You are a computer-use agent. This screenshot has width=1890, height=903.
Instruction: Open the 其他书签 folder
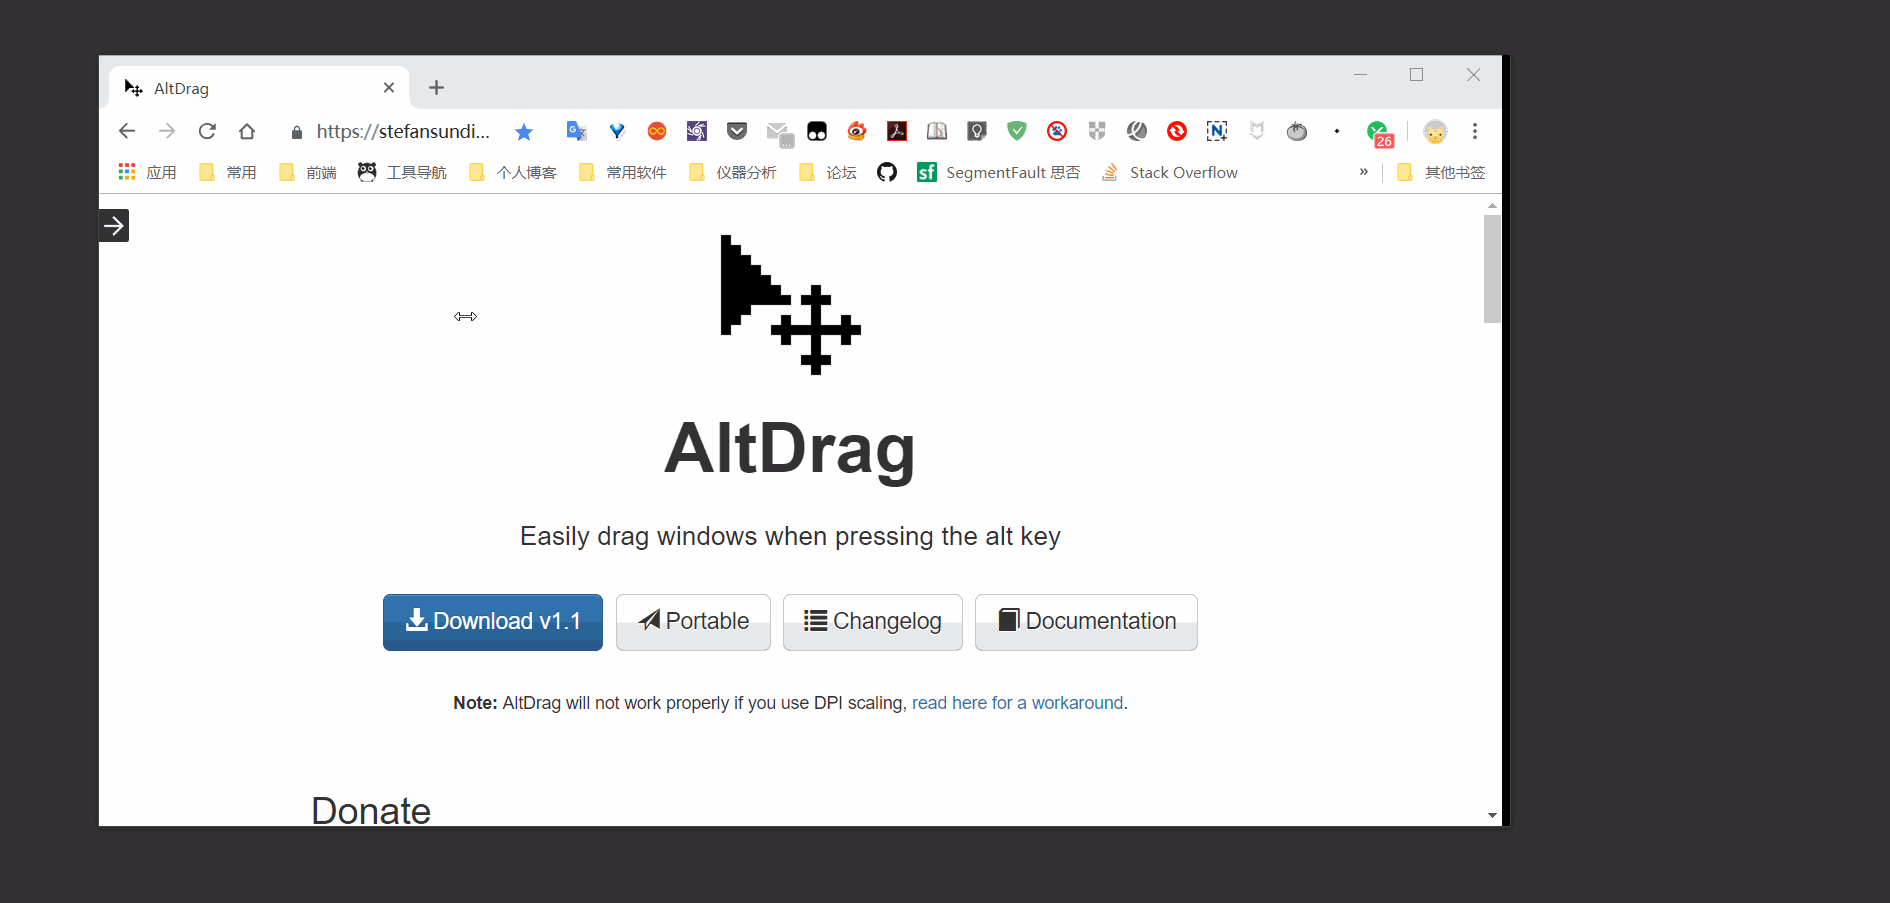(1441, 172)
